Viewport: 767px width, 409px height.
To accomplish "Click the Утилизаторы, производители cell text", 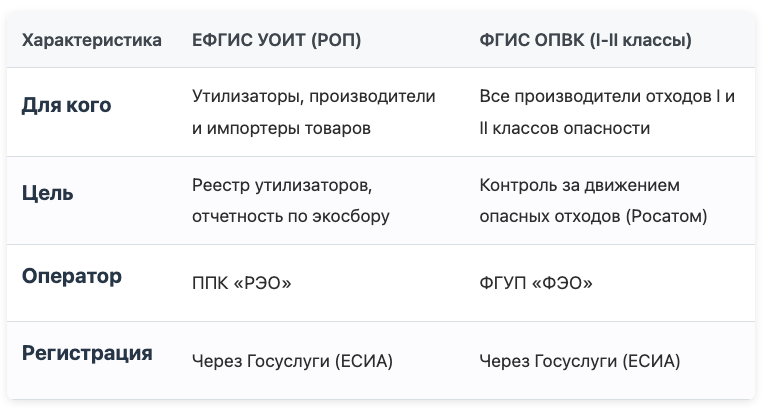I will point(314,96).
